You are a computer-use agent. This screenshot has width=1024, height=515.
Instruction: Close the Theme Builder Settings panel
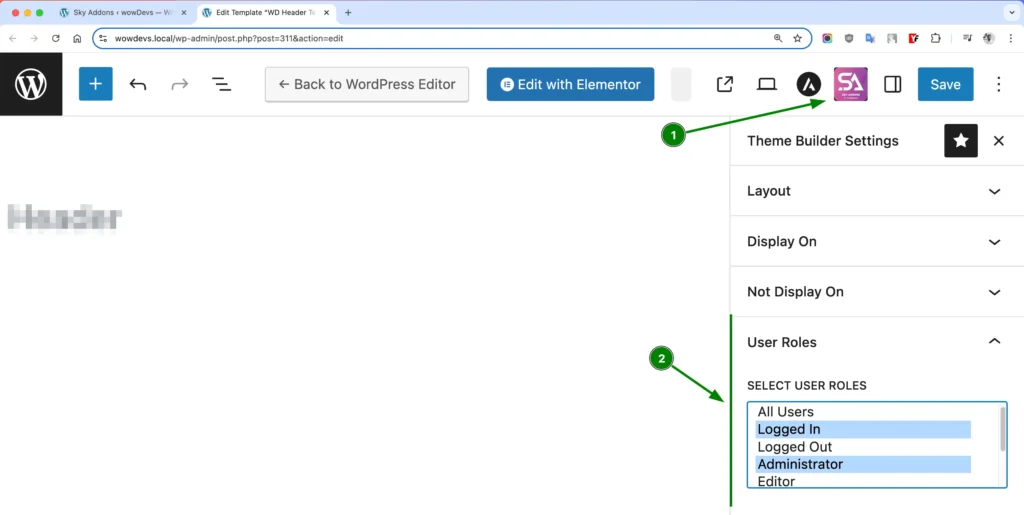click(999, 140)
